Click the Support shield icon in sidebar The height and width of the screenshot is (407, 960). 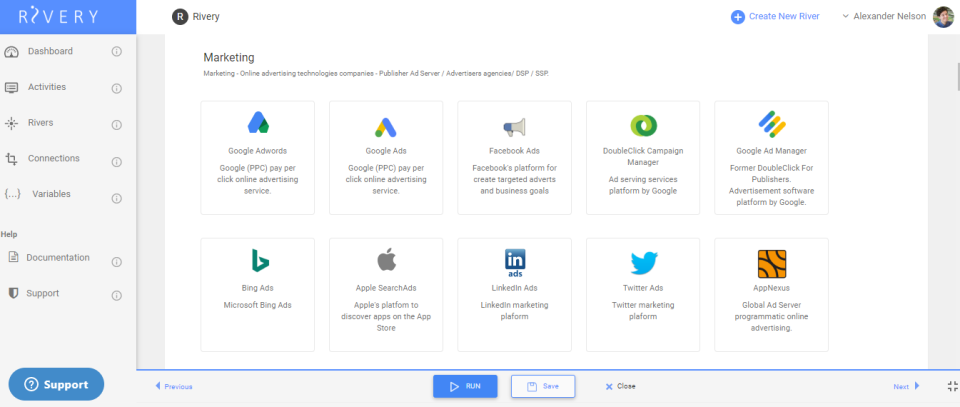[x=13, y=293]
